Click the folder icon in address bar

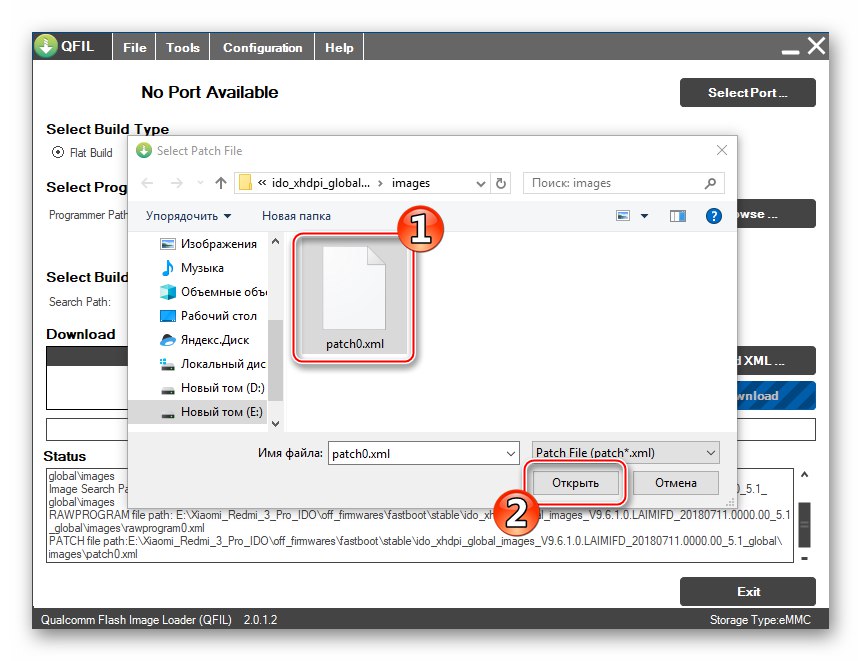(x=245, y=182)
